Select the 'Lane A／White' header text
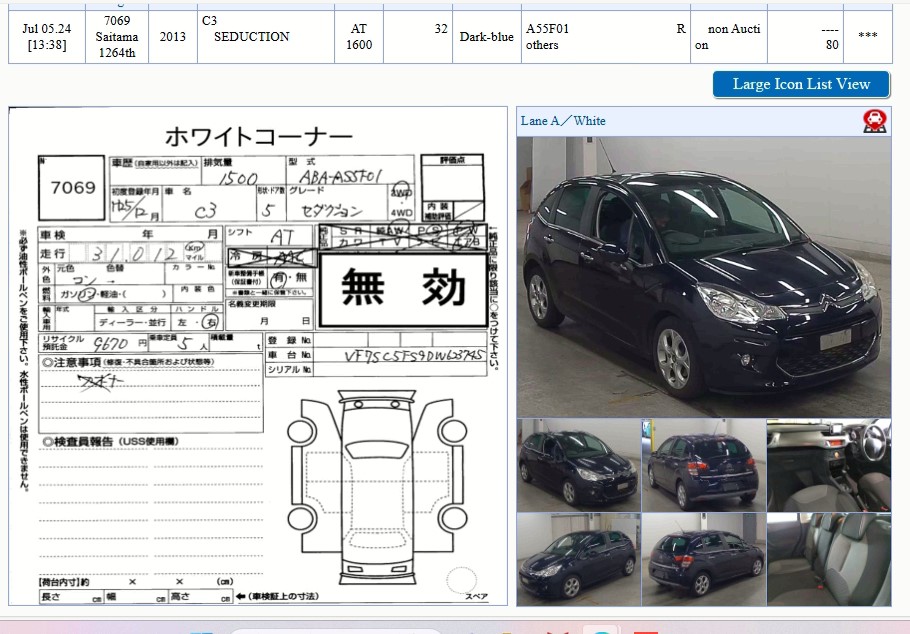The width and height of the screenshot is (910, 634). click(563, 121)
